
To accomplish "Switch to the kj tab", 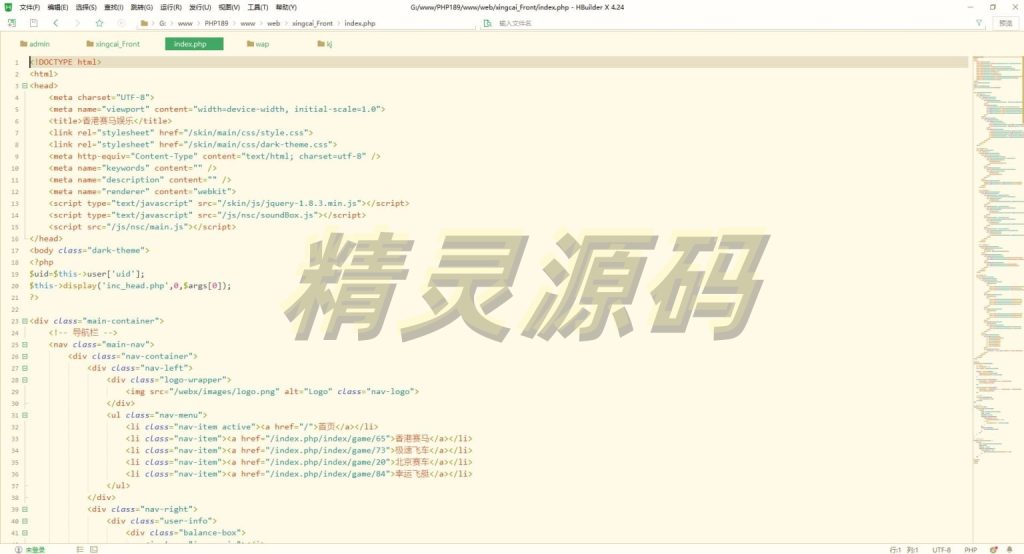I will point(325,44).
